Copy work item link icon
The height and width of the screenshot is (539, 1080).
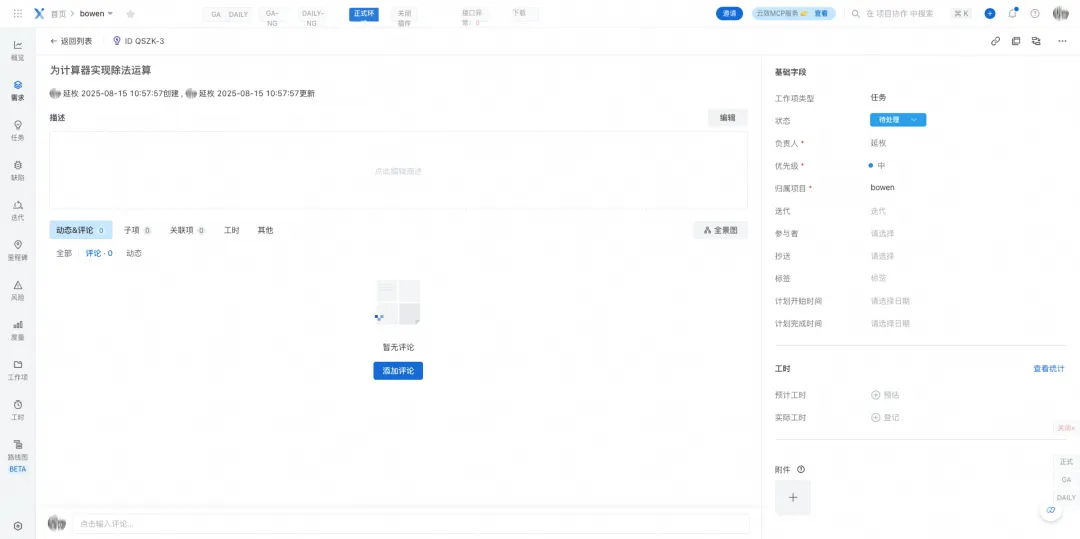995,41
